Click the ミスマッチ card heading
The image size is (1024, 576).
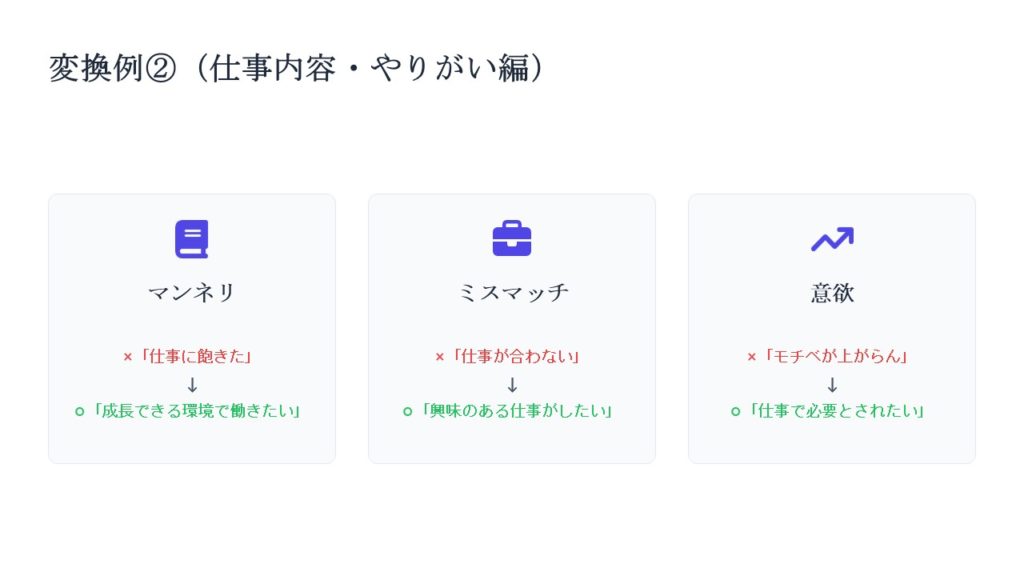click(512, 293)
